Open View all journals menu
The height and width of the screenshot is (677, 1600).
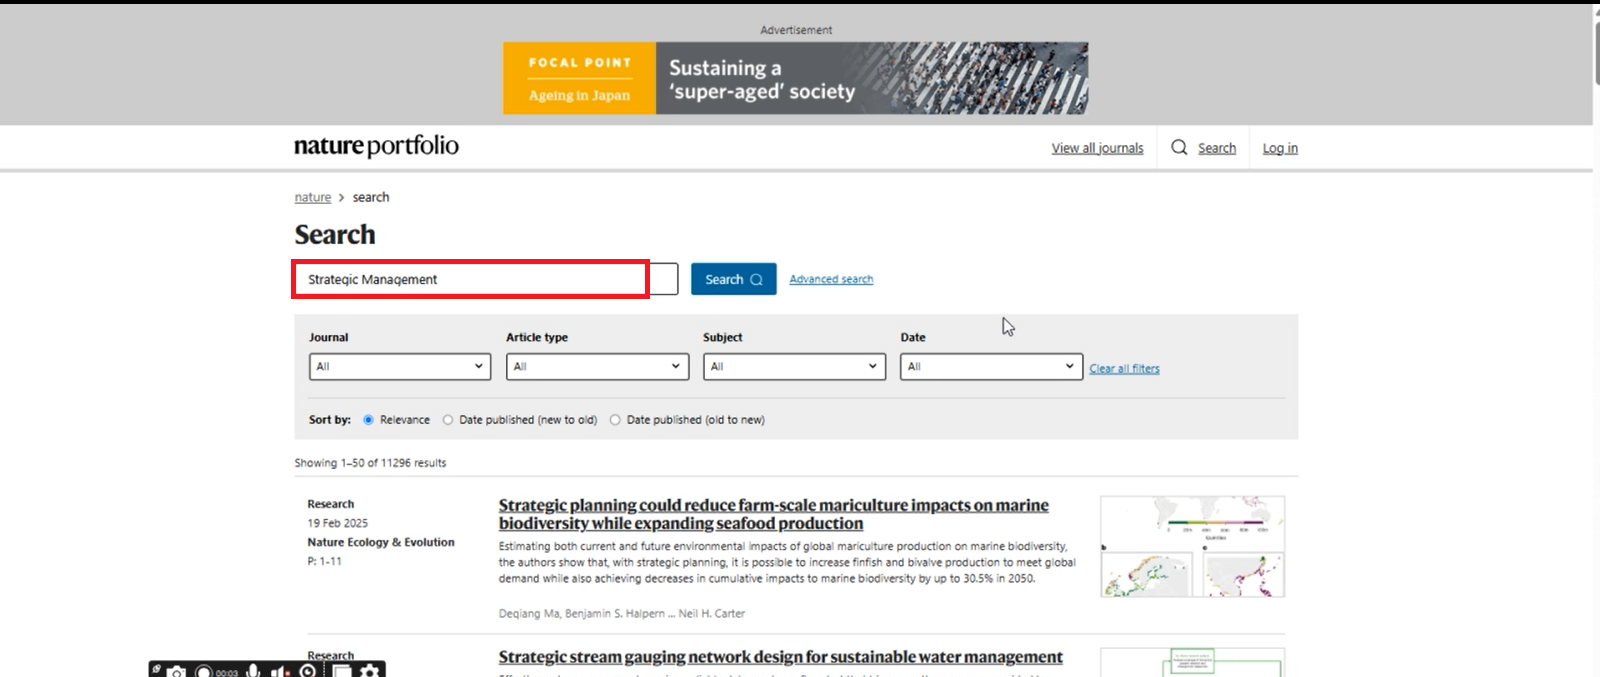(1097, 148)
